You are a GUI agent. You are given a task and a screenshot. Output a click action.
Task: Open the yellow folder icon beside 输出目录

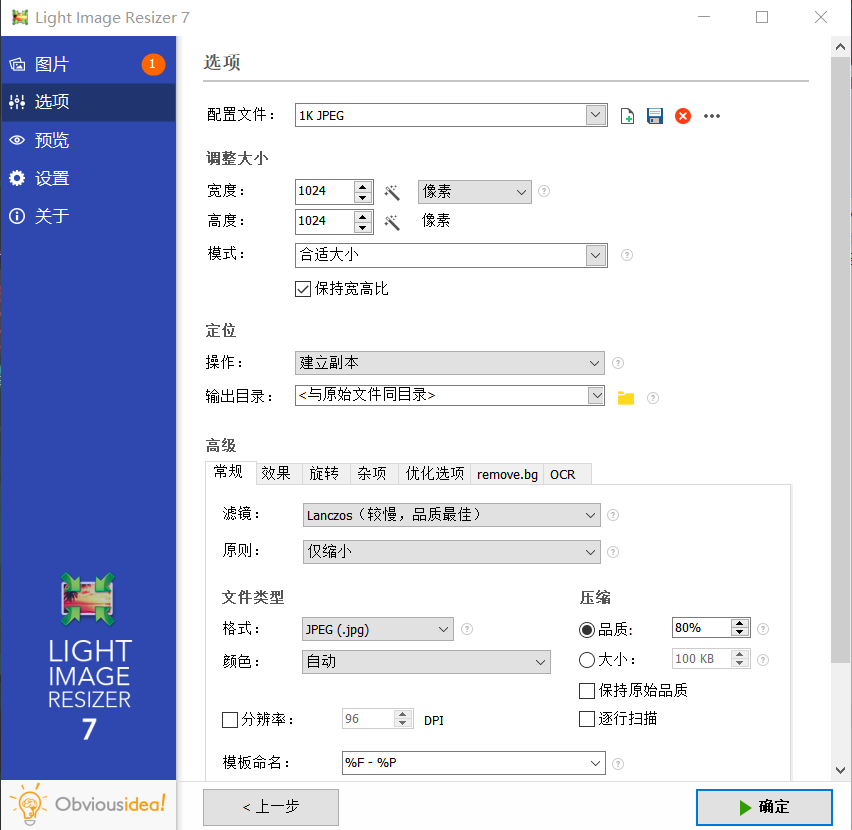pos(625,396)
